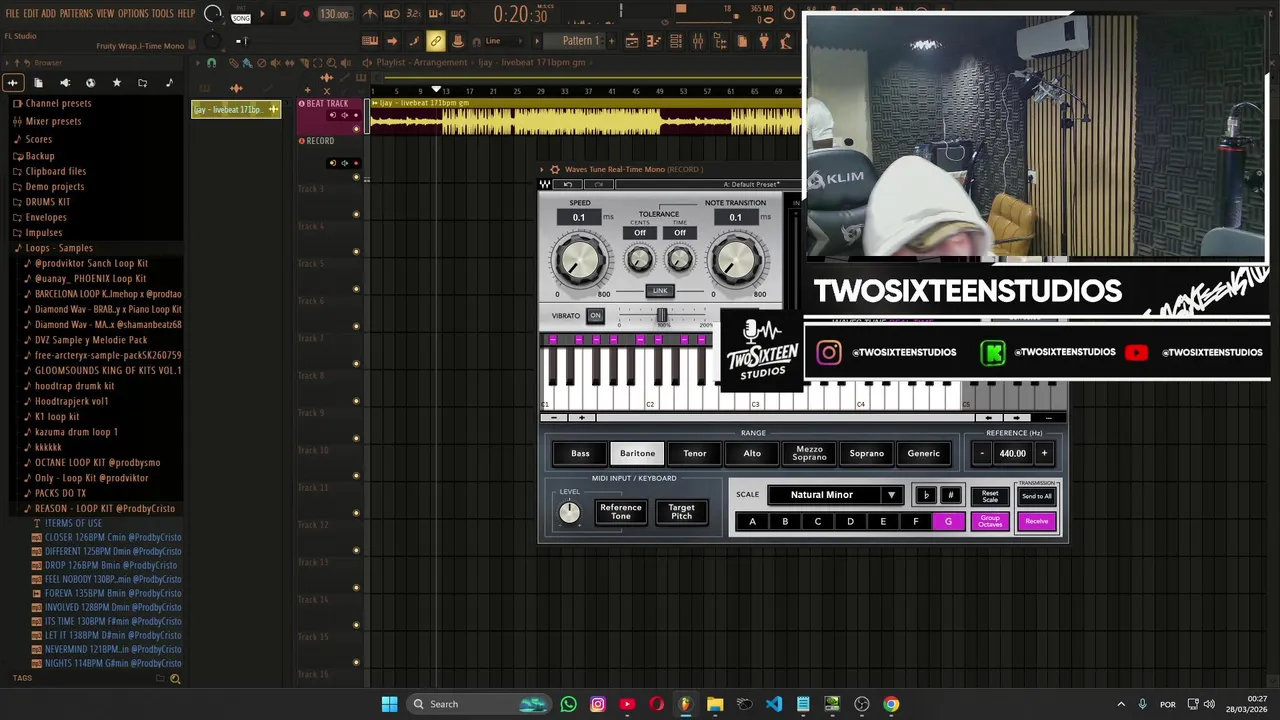This screenshot has height=720, width=1280.
Task: Adjust the Vibrato amount slider
Action: 662,316
